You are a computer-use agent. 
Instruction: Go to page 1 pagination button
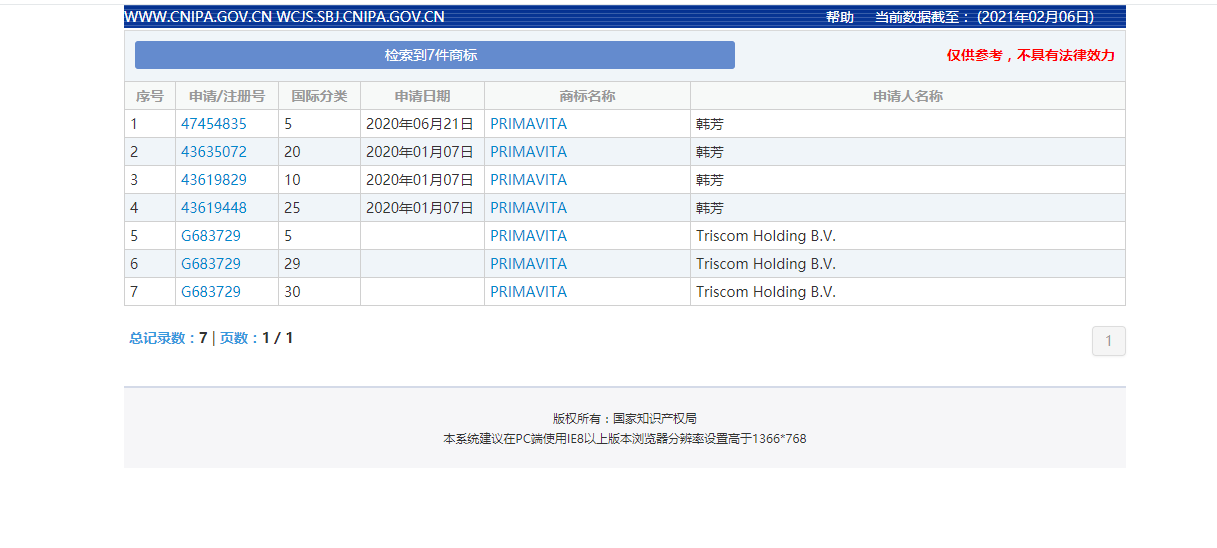(1108, 341)
